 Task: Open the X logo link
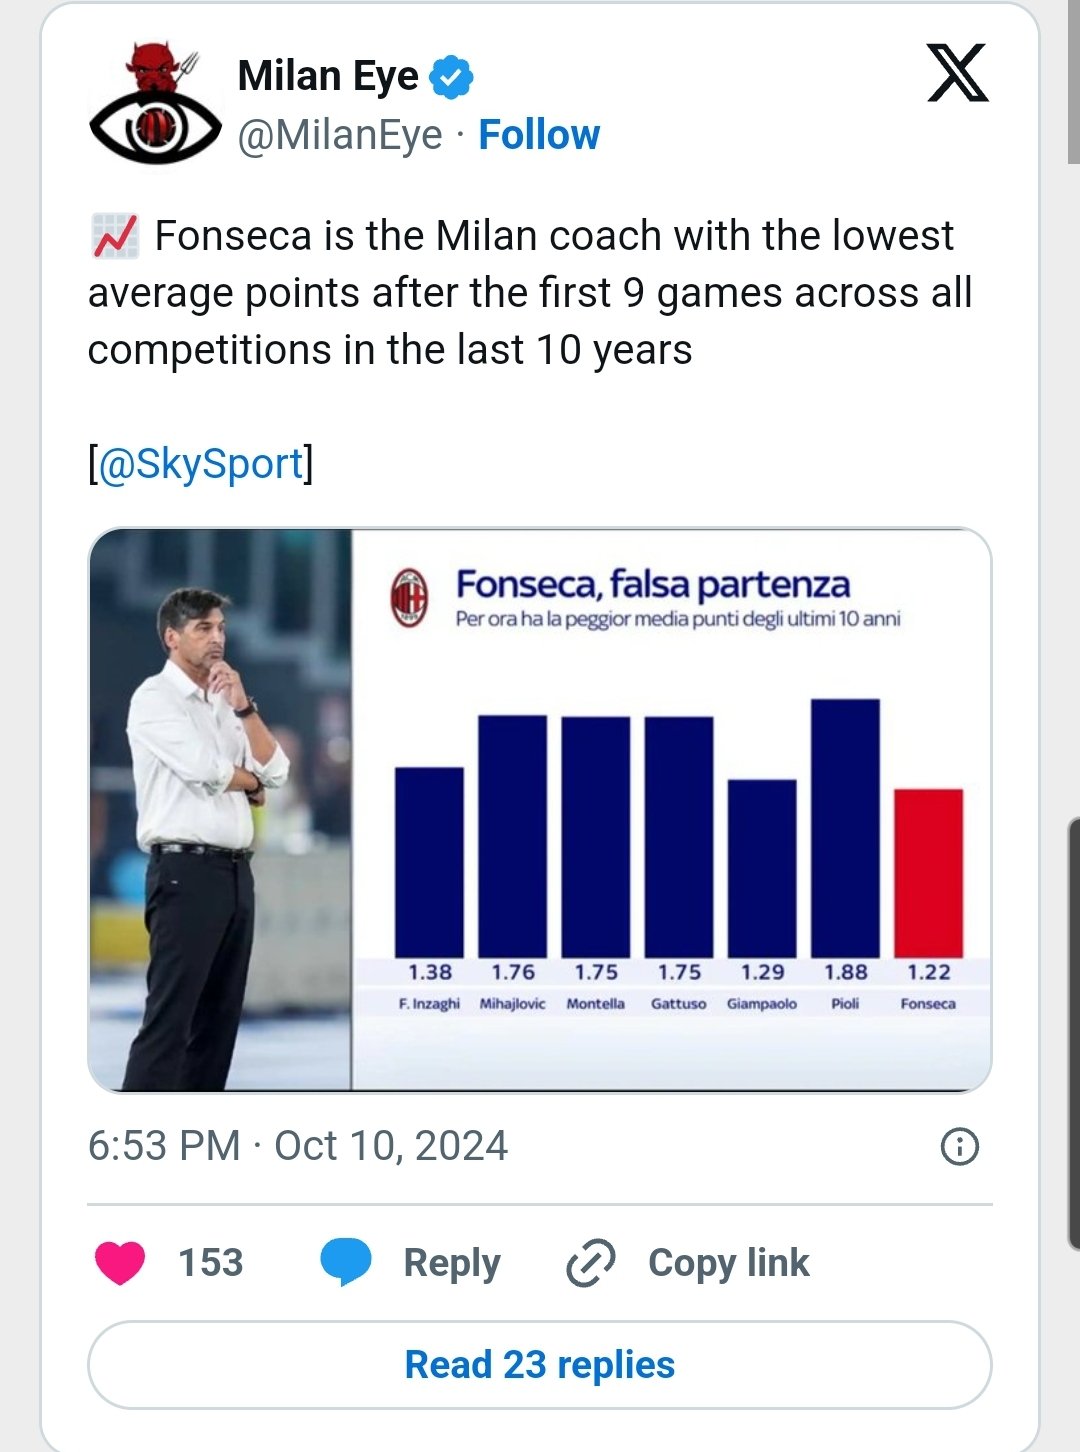(957, 73)
